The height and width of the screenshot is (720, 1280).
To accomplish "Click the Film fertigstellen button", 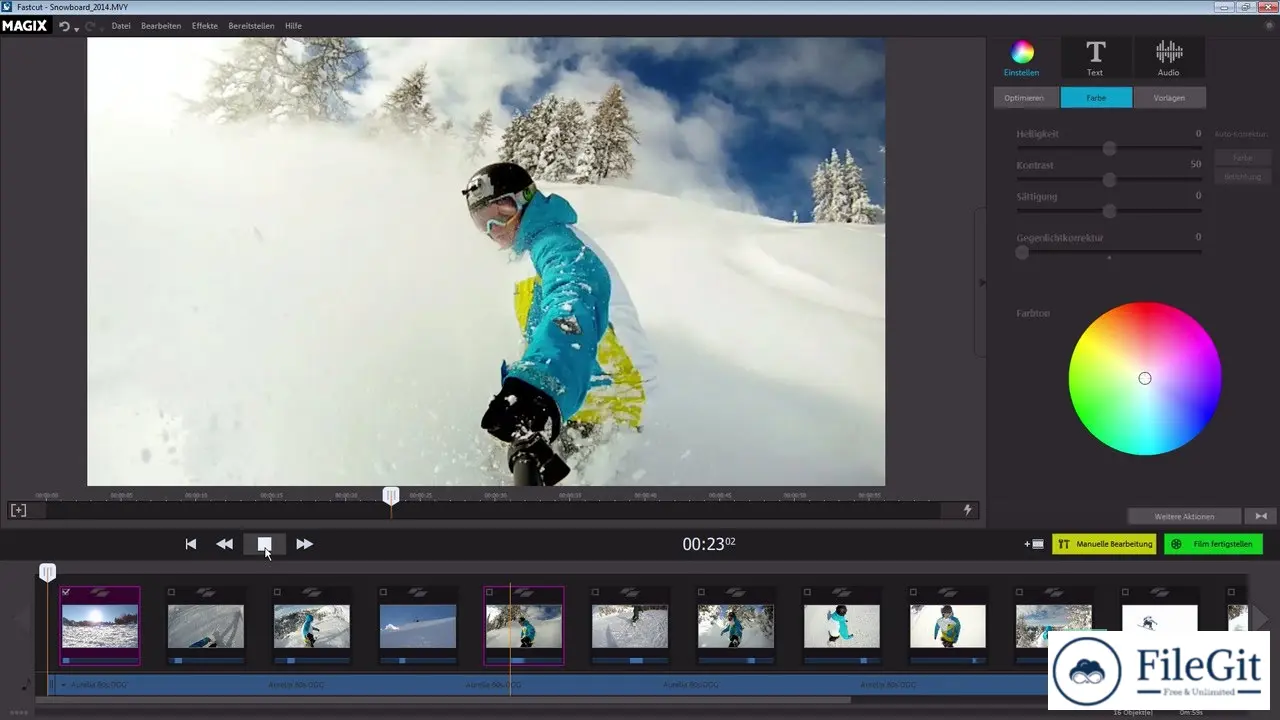I will 1213,544.
